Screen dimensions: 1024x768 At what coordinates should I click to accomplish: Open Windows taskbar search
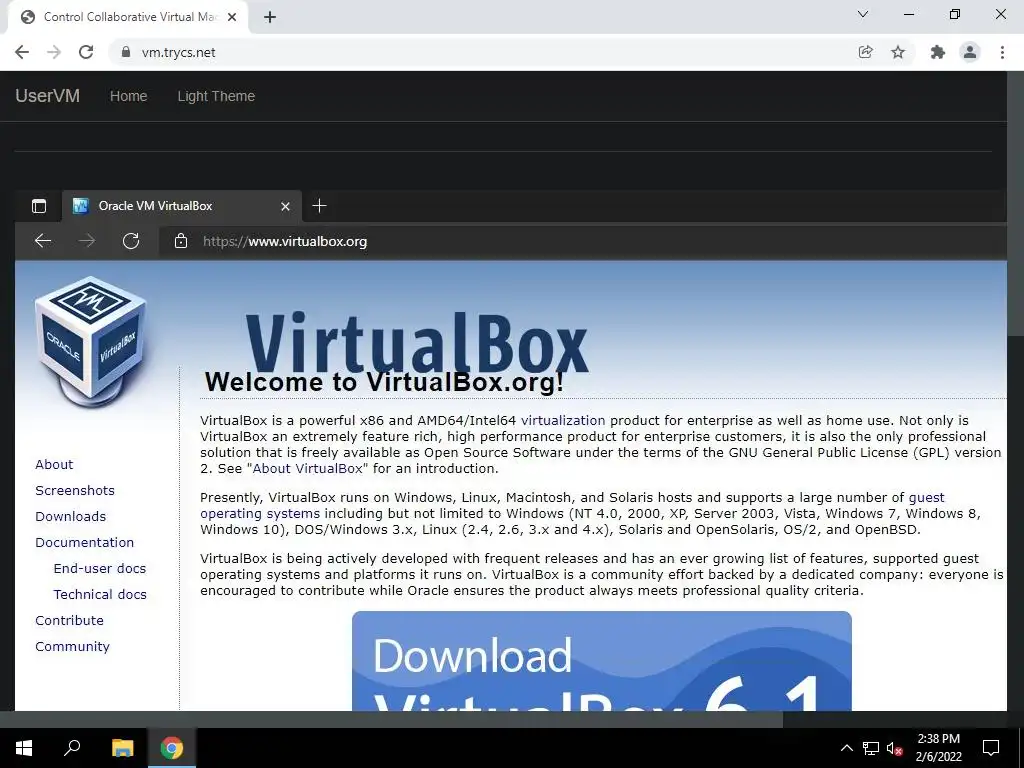click(72, 748)
